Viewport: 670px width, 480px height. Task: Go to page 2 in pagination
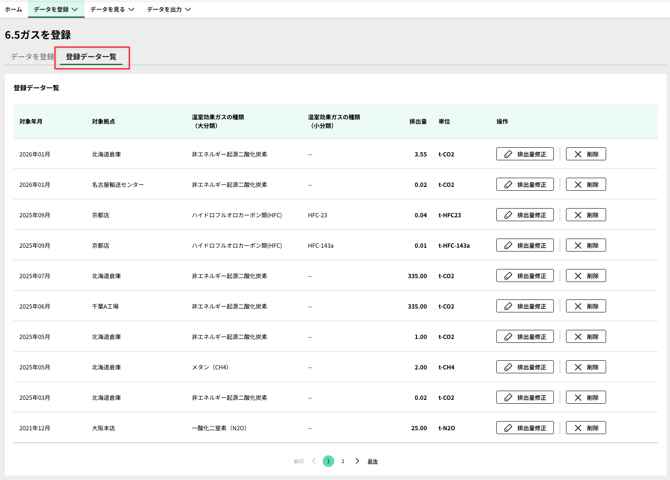tap(343, 461)
